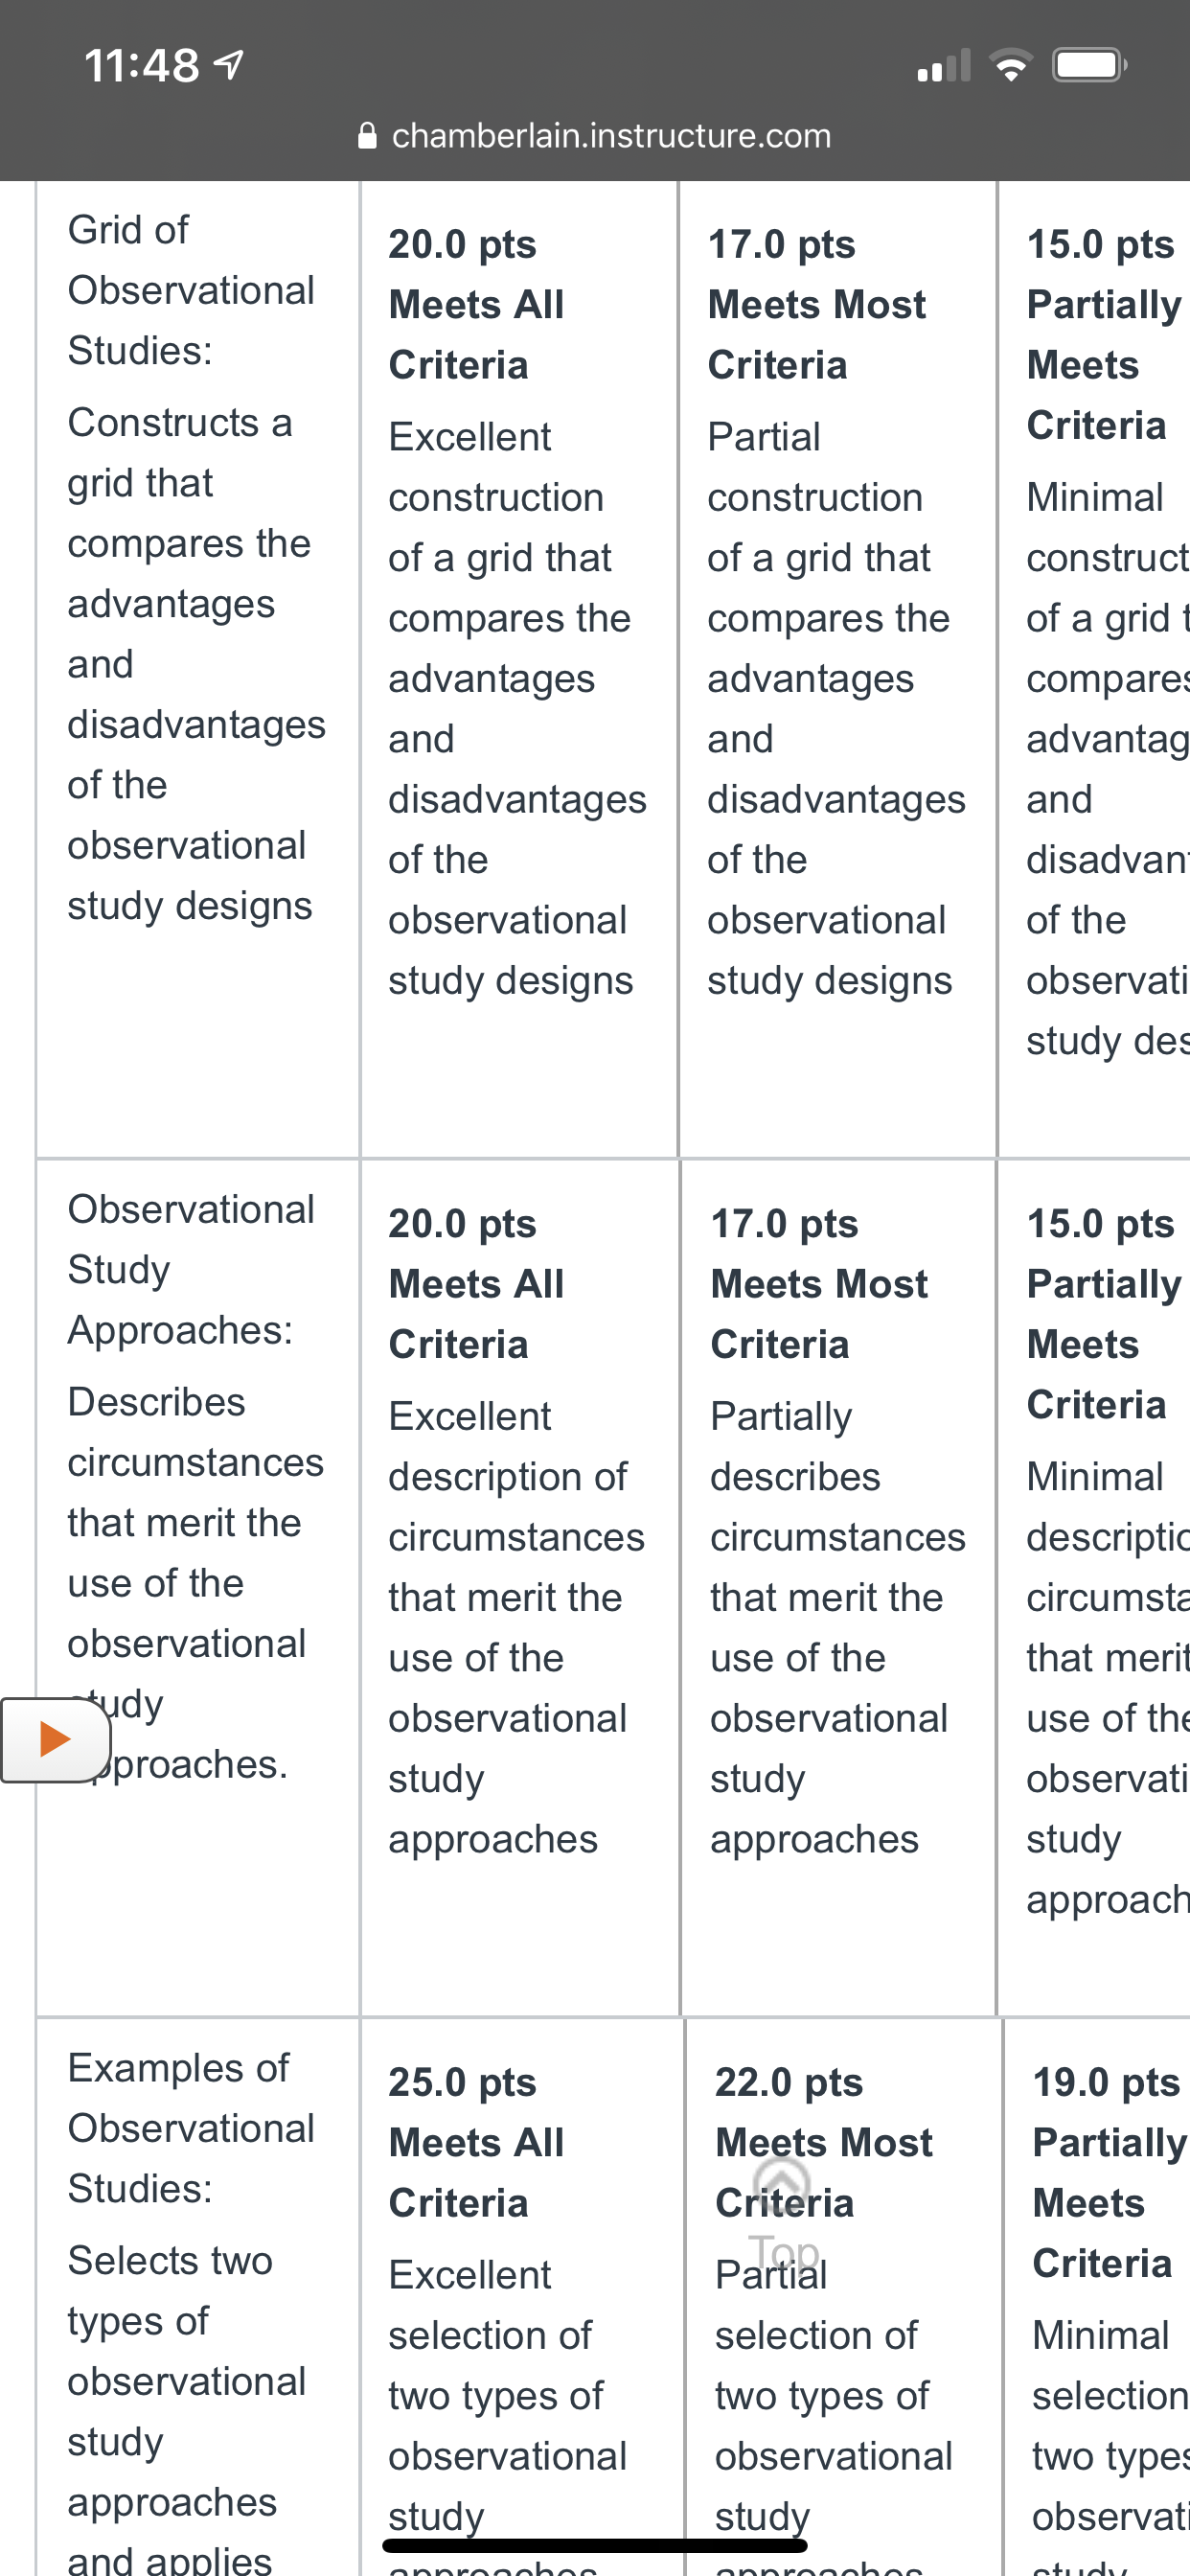1190x2576 pixels.
Task: Select the 15.0 pts Grid of Observational Studies rating
Action: tap(1095, 669)
